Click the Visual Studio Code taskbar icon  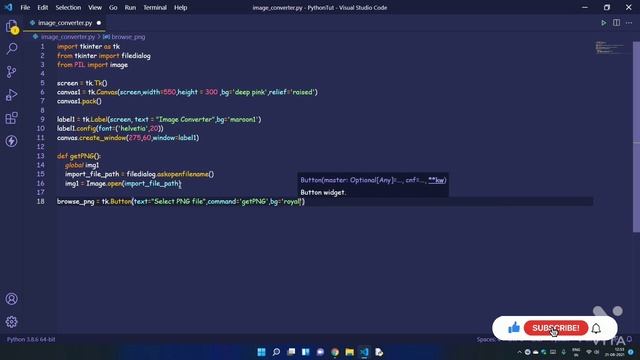click(x=364, y=352)
